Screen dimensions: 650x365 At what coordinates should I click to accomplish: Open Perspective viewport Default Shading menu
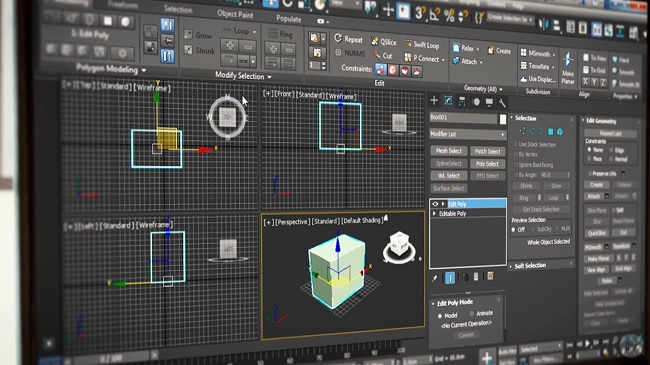[x=361, y=221]
